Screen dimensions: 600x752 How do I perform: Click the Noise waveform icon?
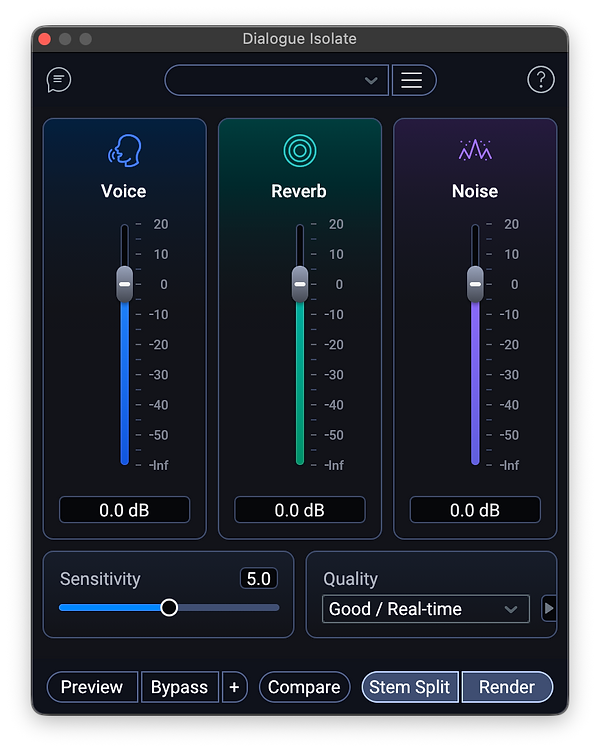(x=475, y=150)
